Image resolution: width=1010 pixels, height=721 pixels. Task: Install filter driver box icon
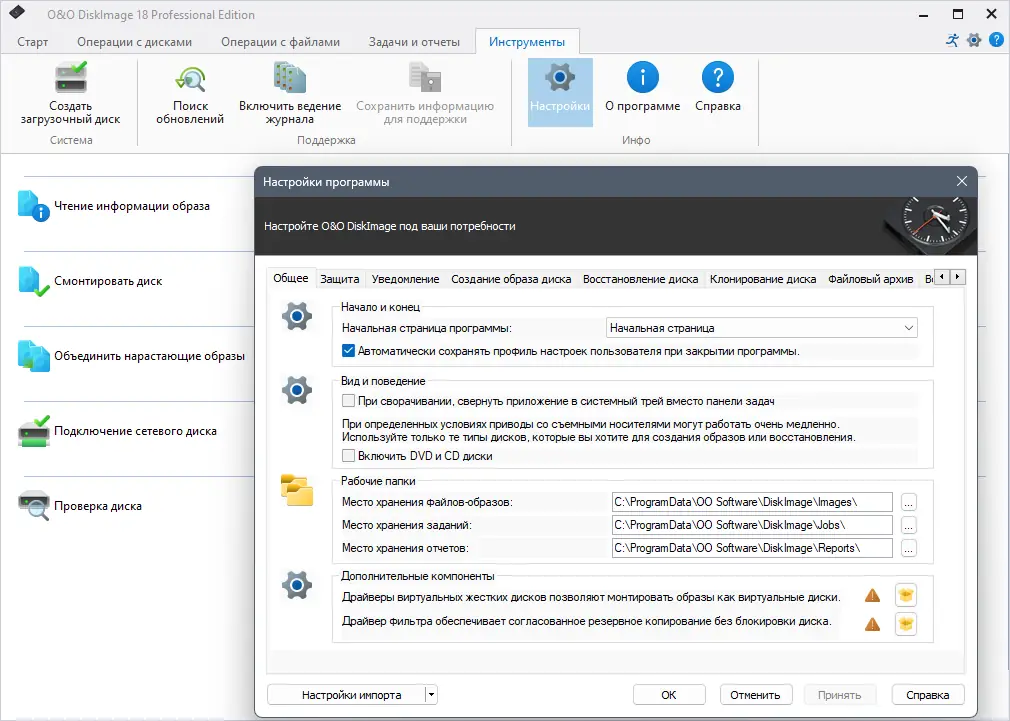point(906,624)
